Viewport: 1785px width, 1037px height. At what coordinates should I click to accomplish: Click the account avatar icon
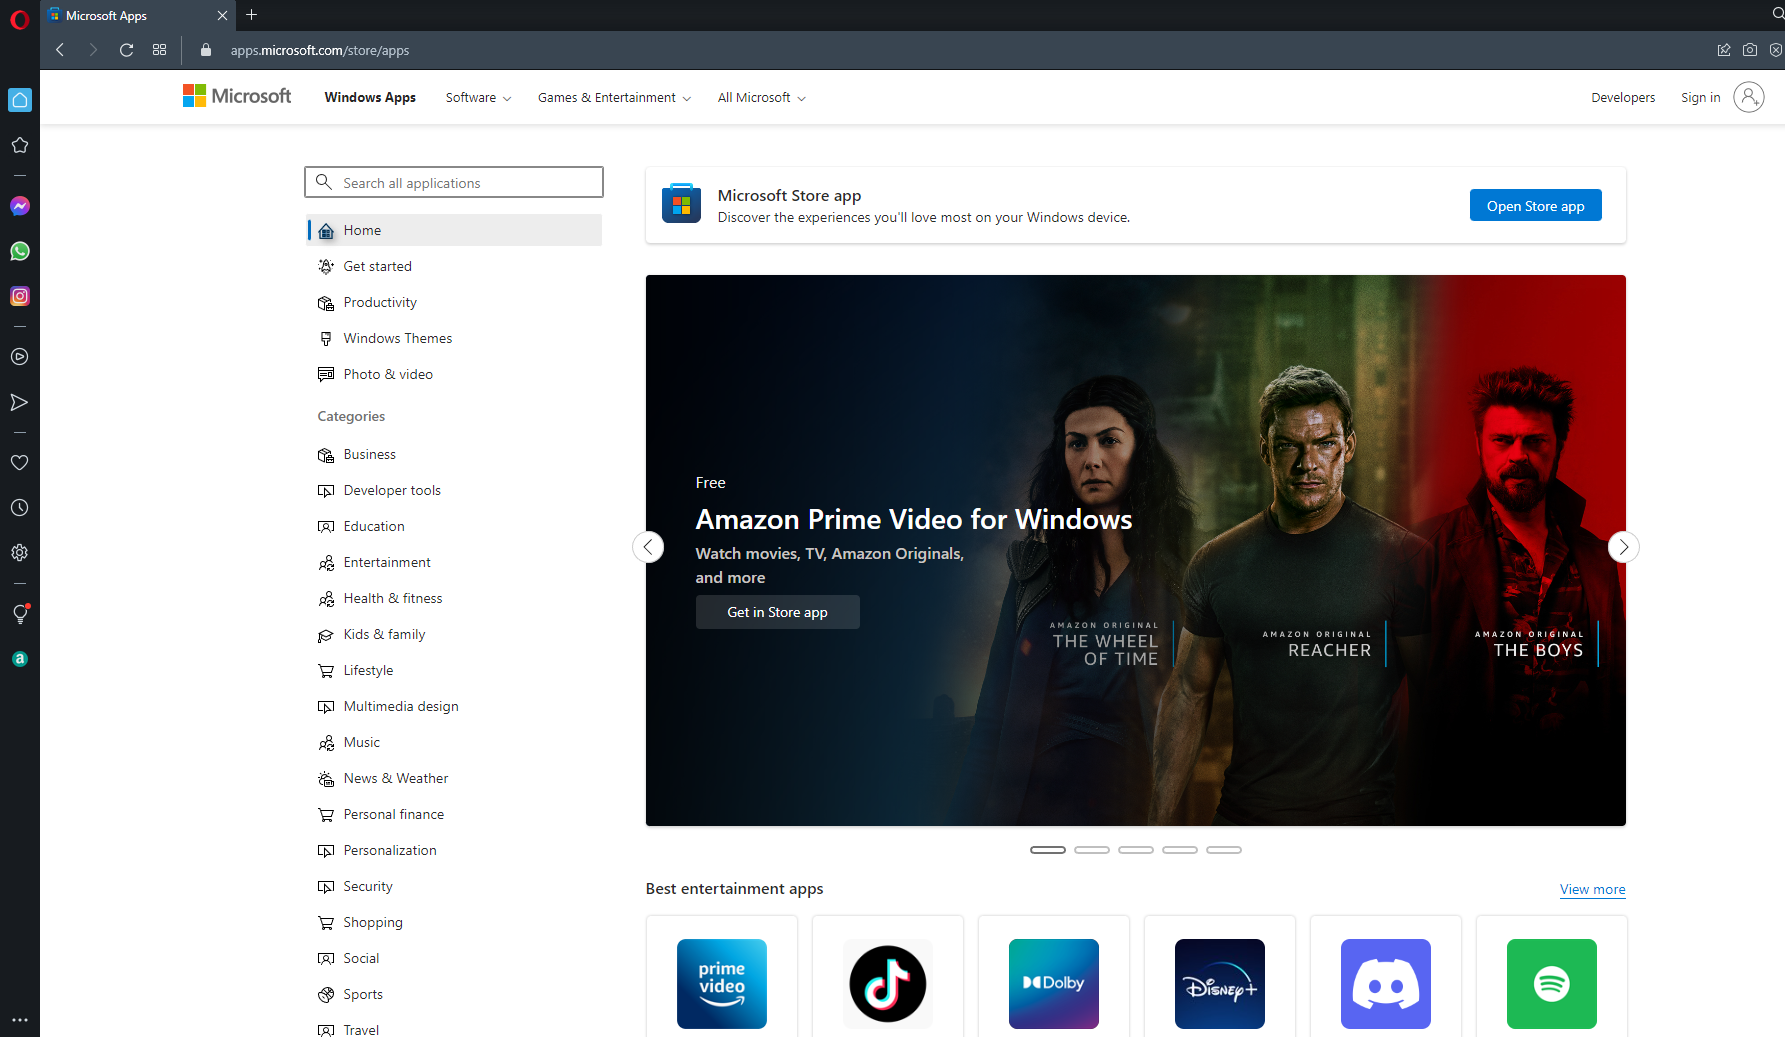point(1749,97)
